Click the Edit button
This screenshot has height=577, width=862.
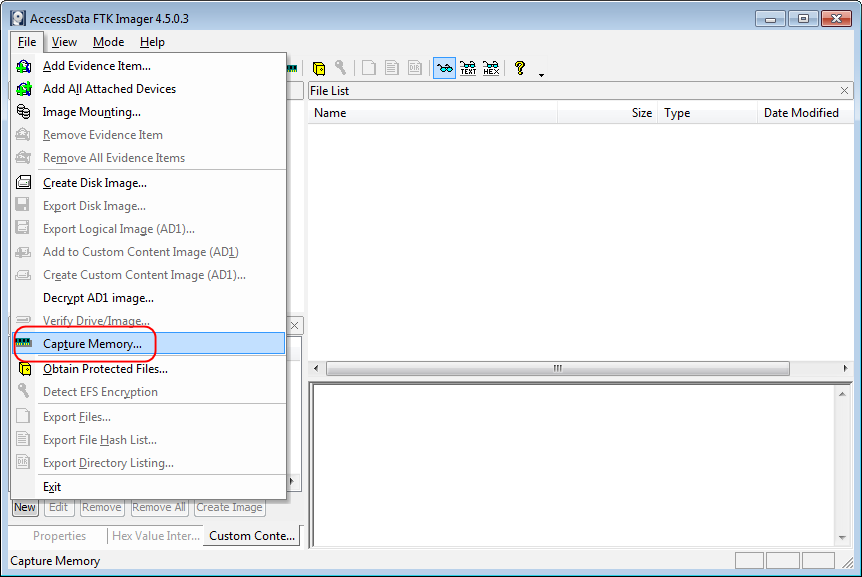click(58, 507)
